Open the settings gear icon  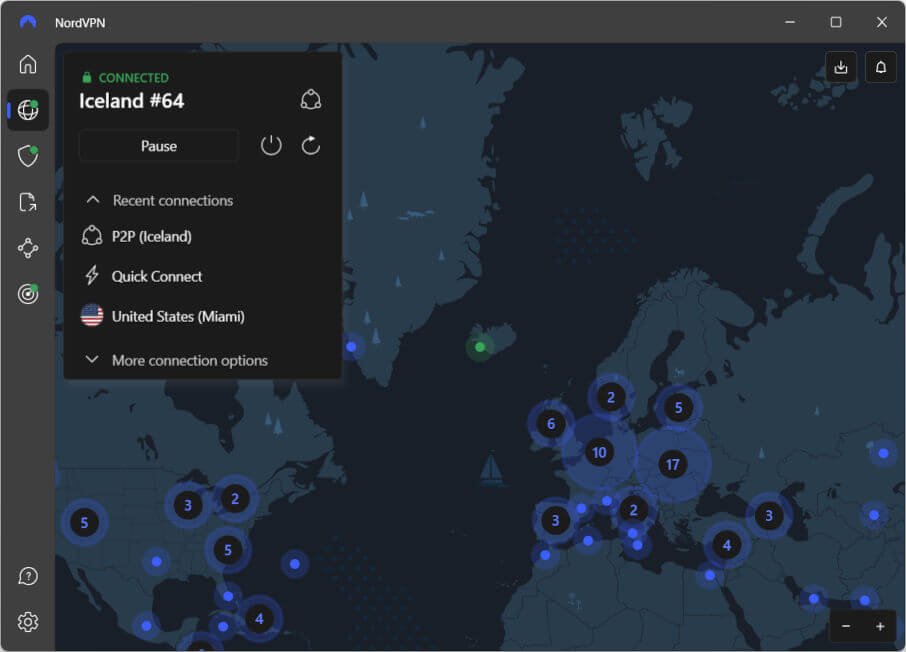pos(28,622)
